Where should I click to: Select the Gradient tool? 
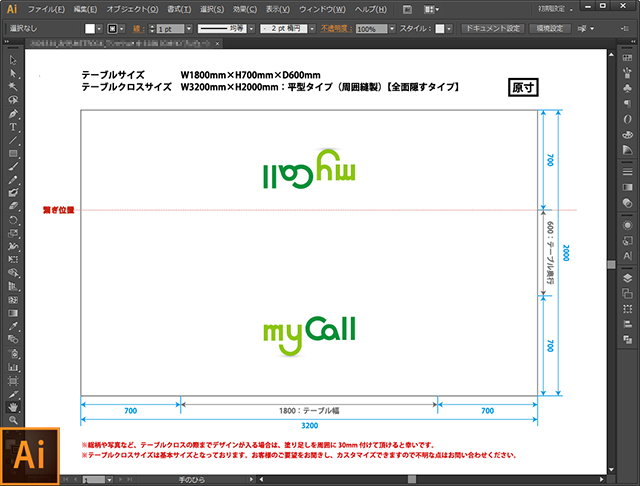(13, 313)
